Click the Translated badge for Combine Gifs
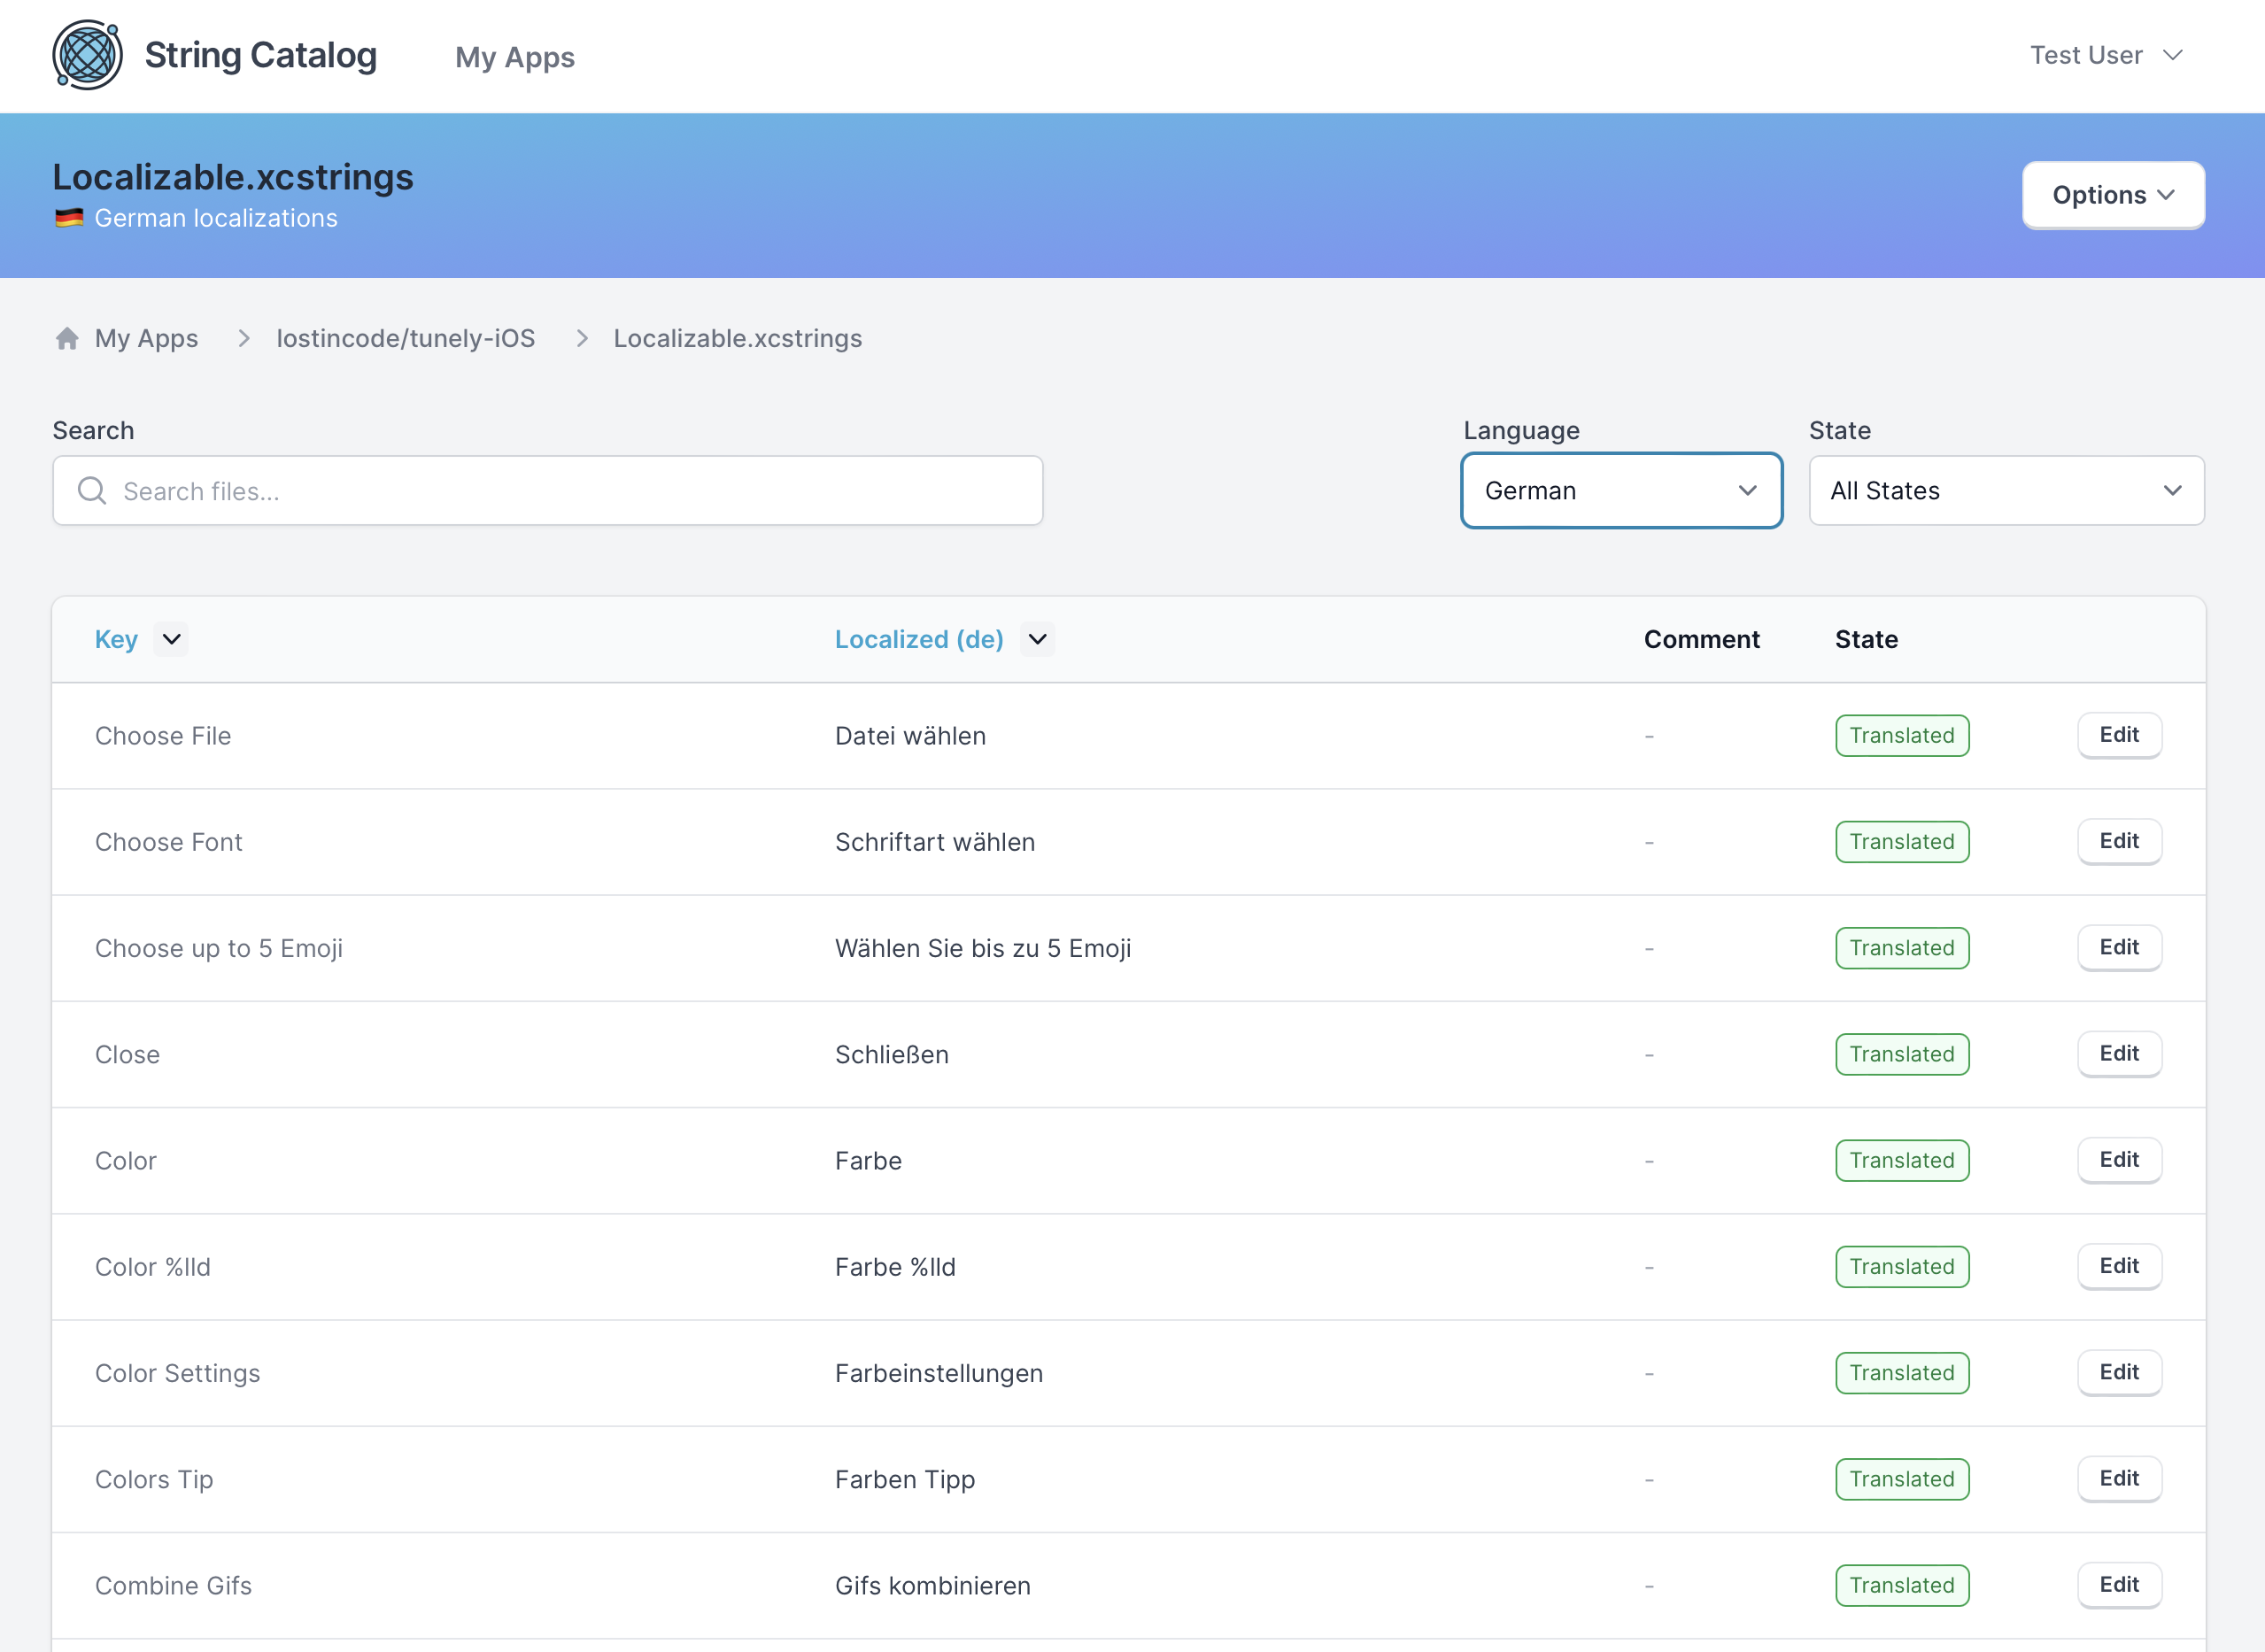 point(1902,1585)
